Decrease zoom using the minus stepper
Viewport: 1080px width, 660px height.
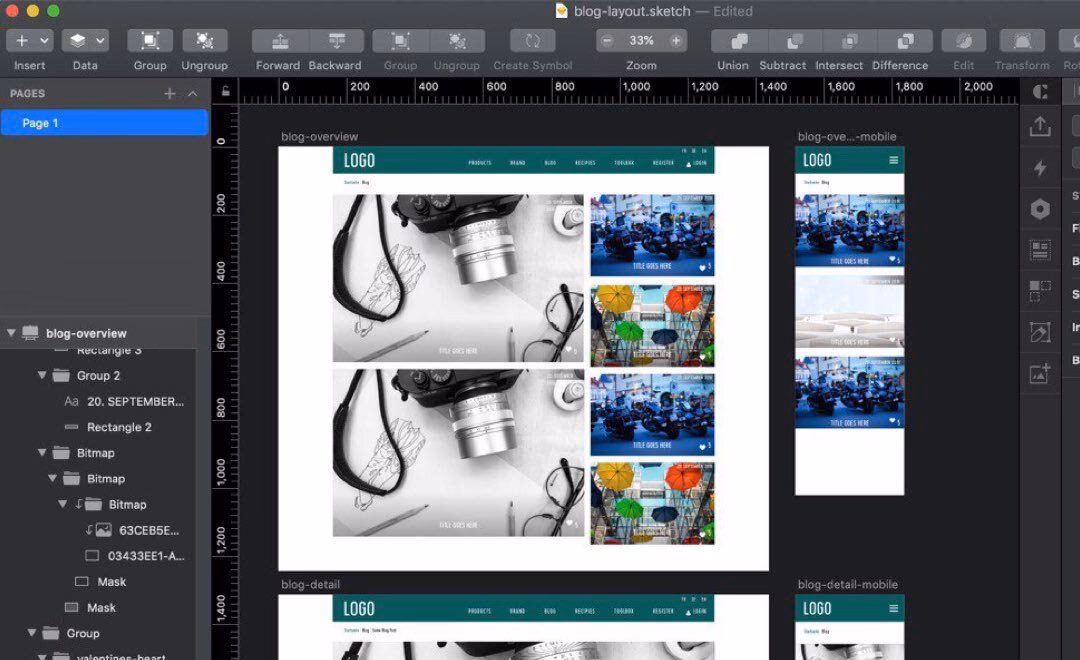pyautogui.click(x=607, y=40)
